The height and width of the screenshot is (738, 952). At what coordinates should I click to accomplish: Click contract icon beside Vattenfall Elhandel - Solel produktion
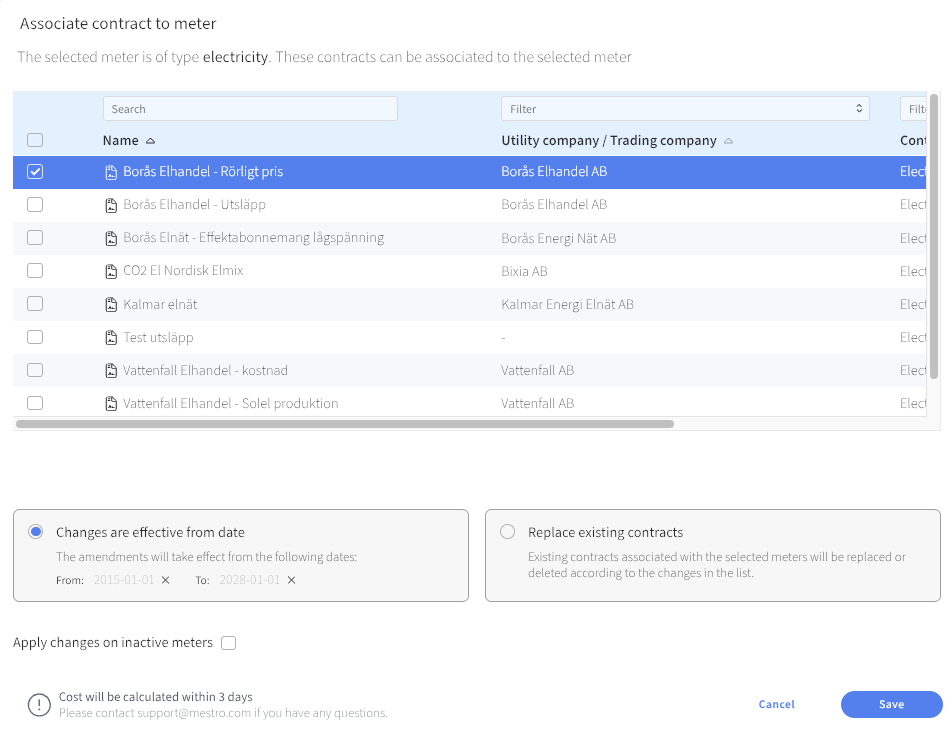111,404
